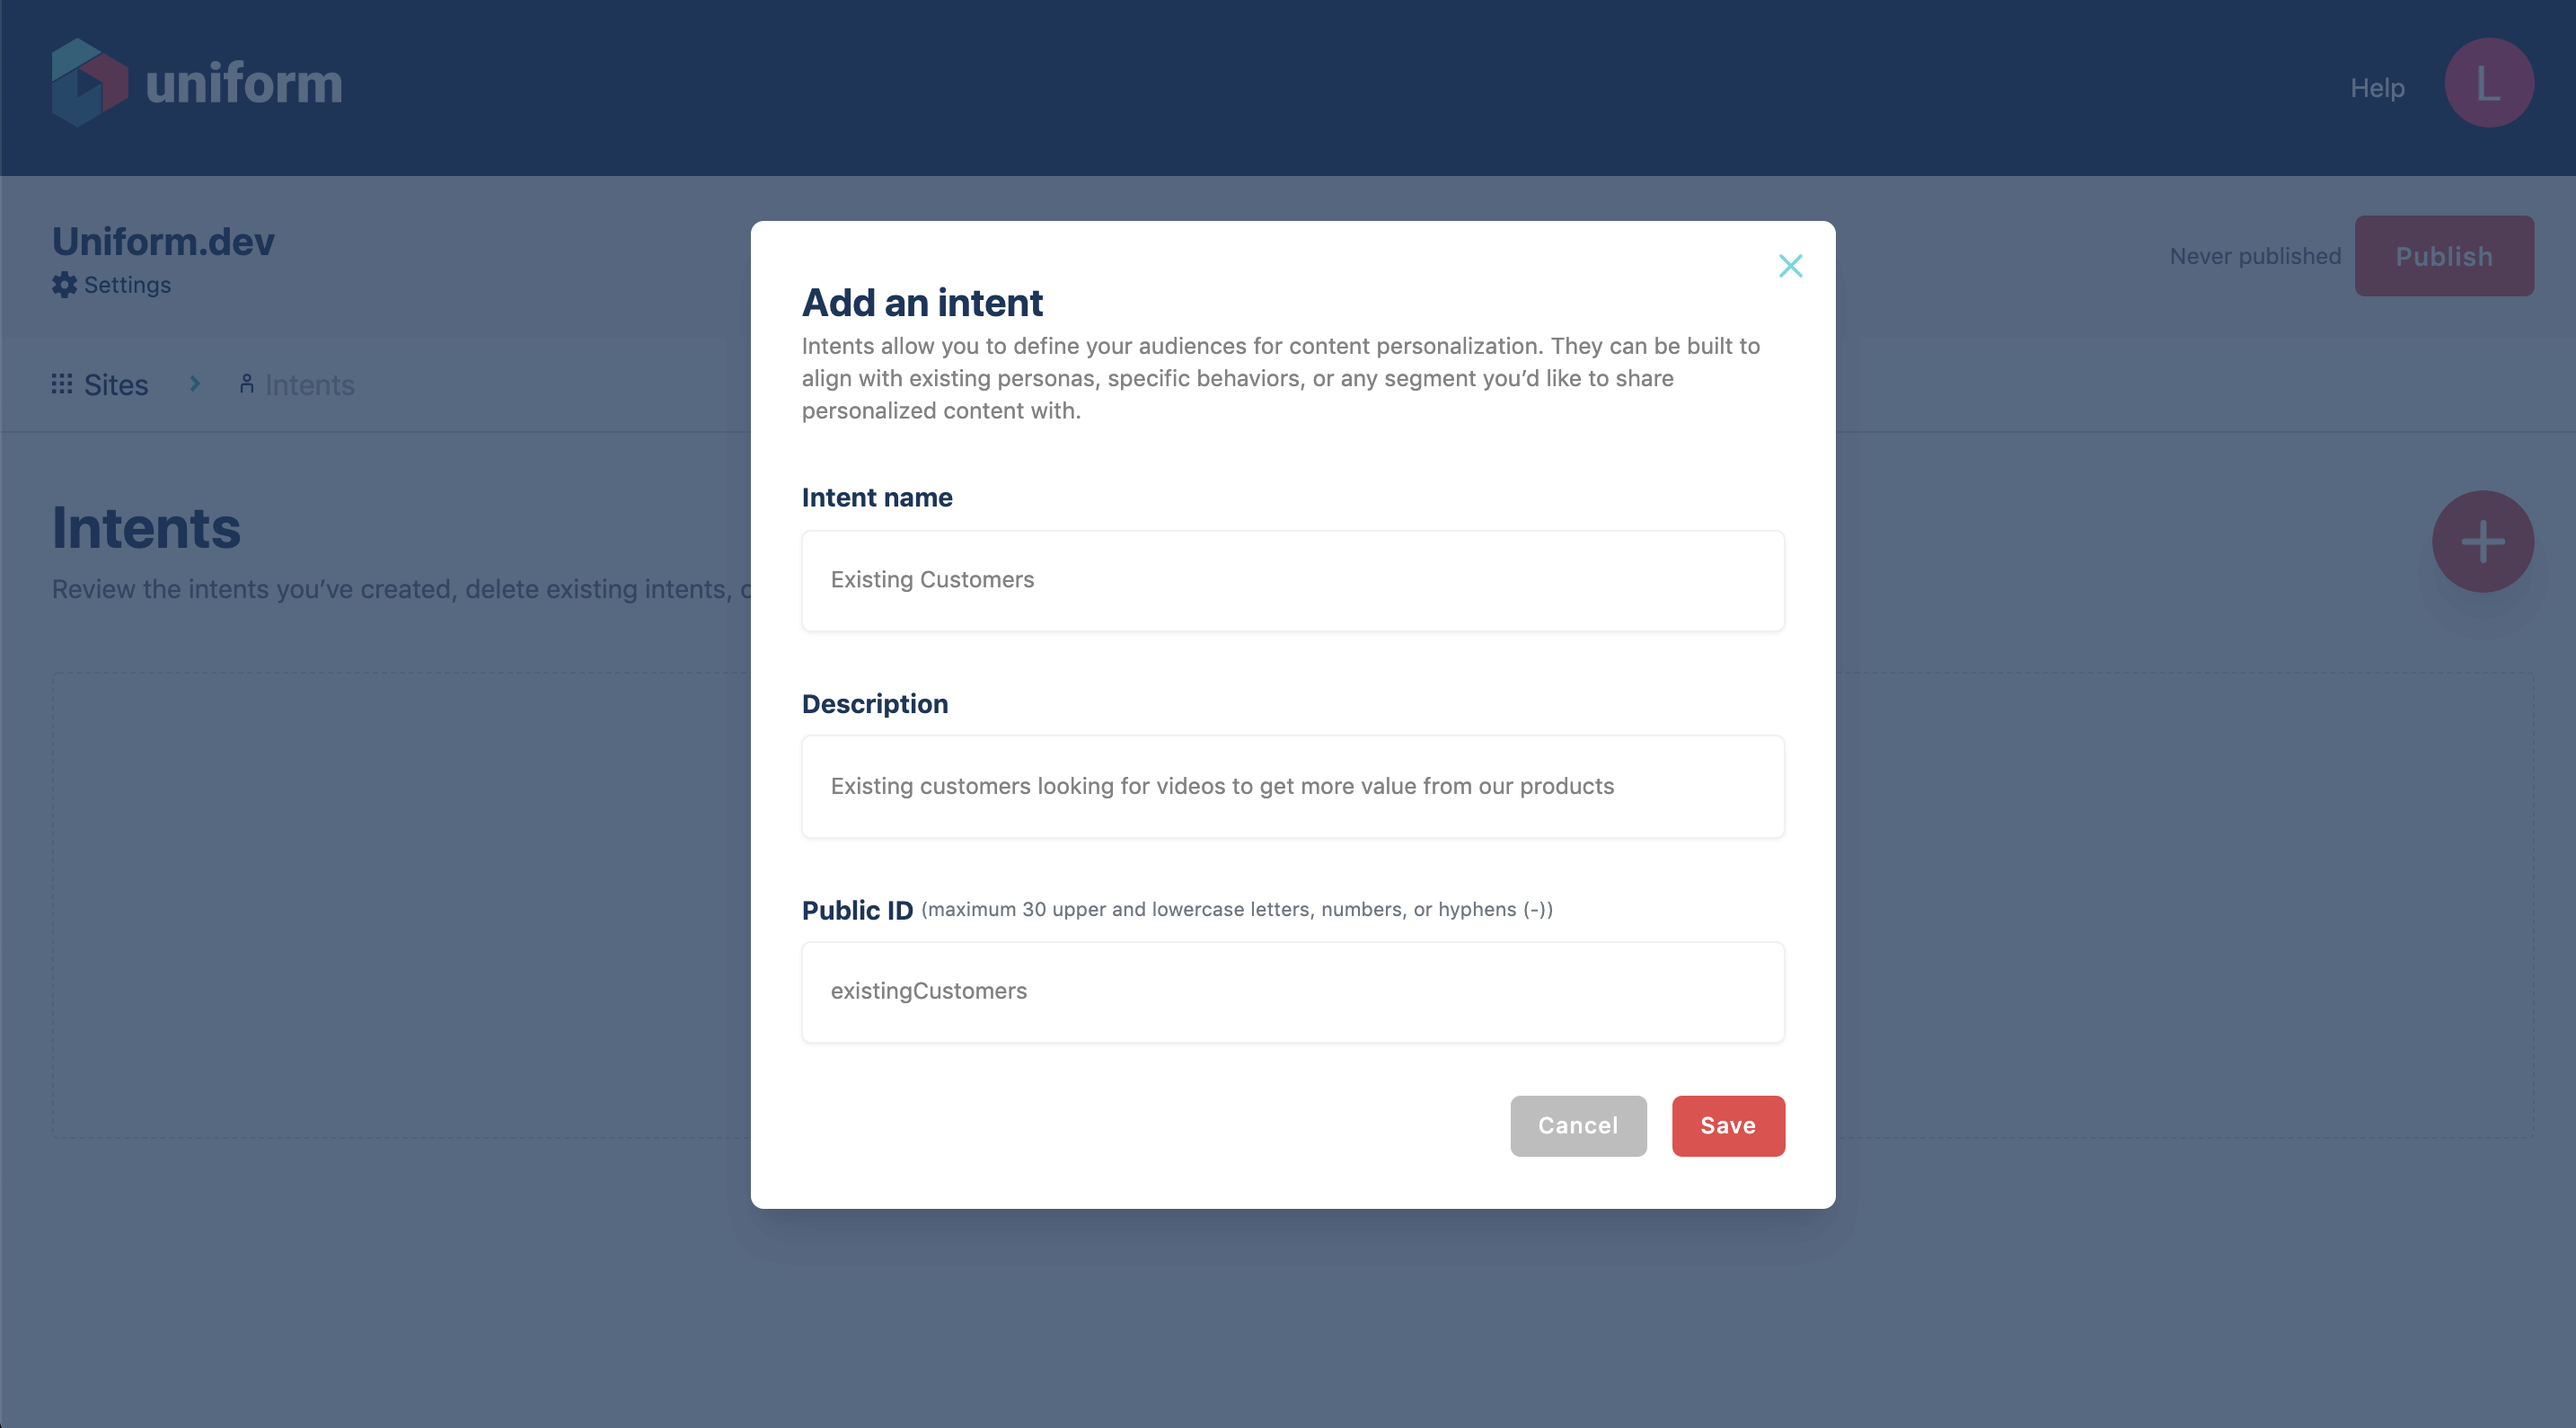
Task: Save the new intent
Action: click(1727, 1125)
